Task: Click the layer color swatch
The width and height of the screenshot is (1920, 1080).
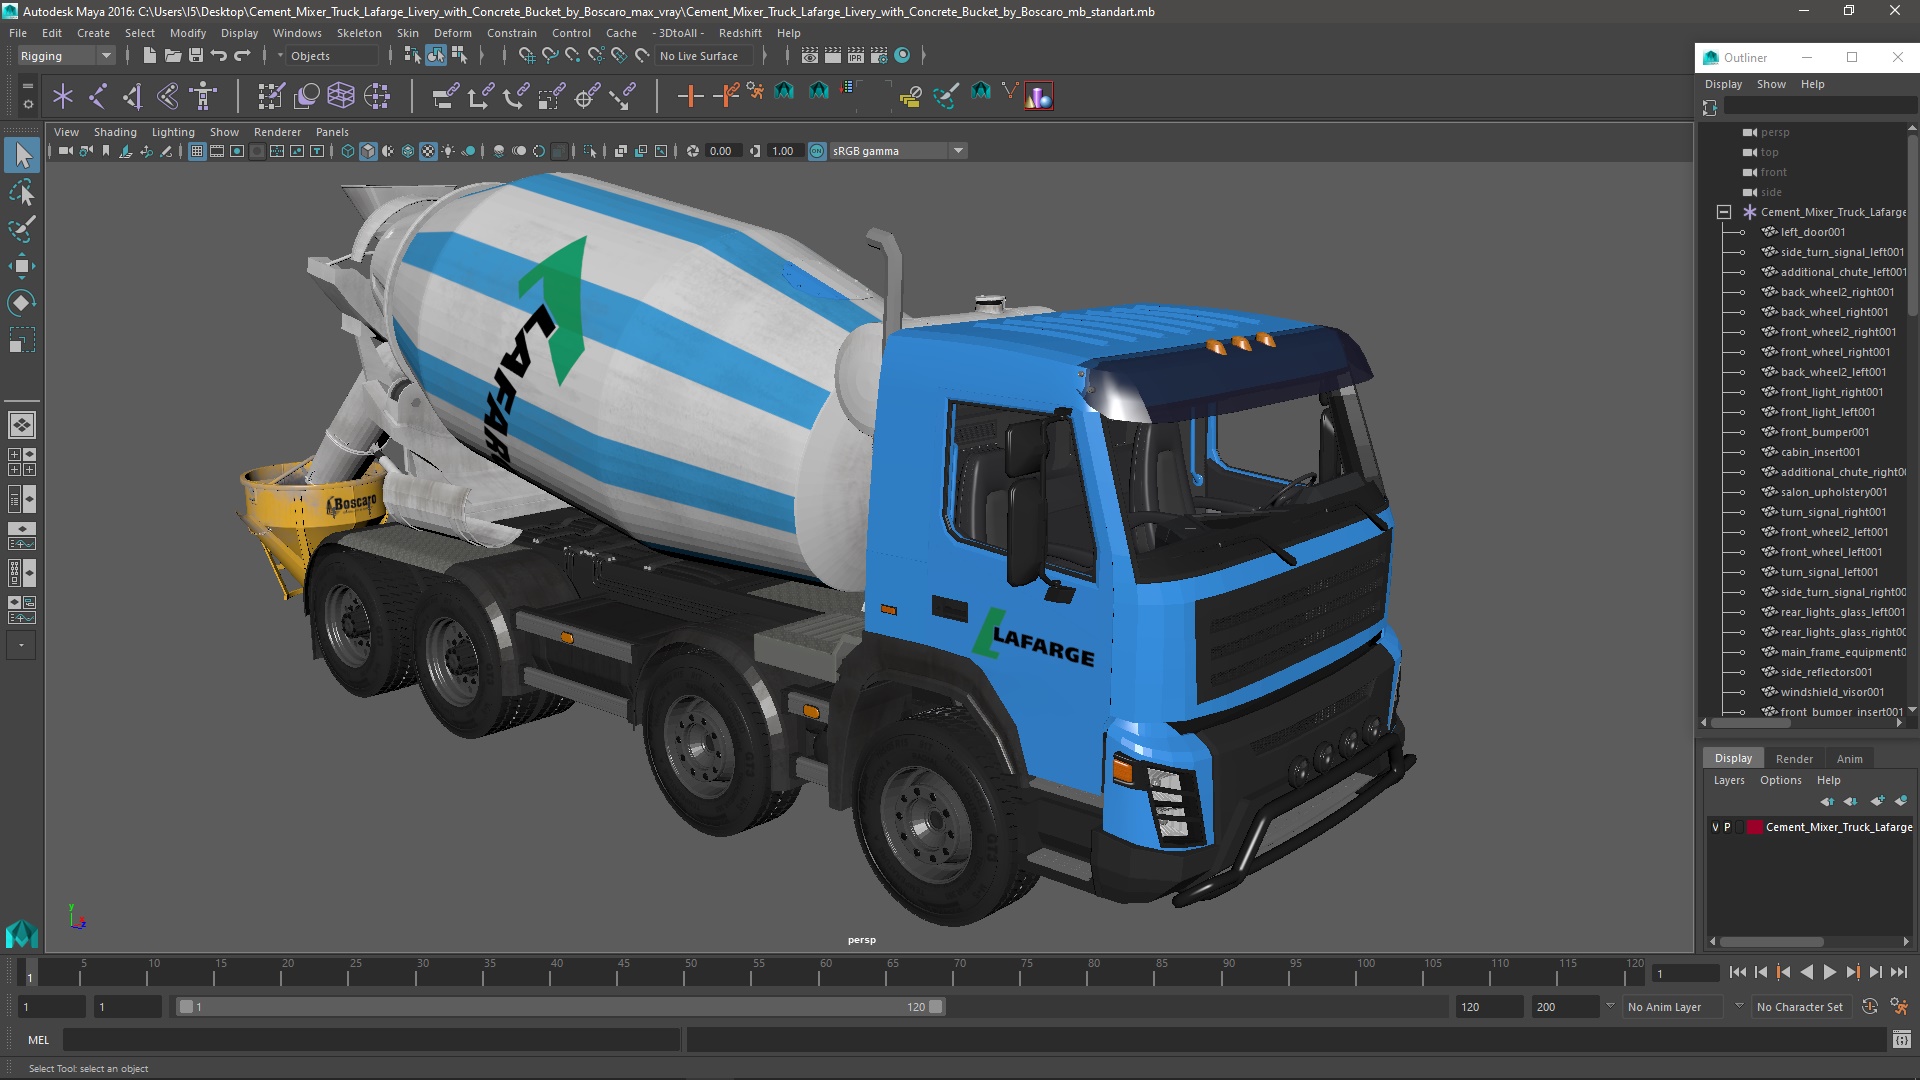Action: click(1755, 827)
